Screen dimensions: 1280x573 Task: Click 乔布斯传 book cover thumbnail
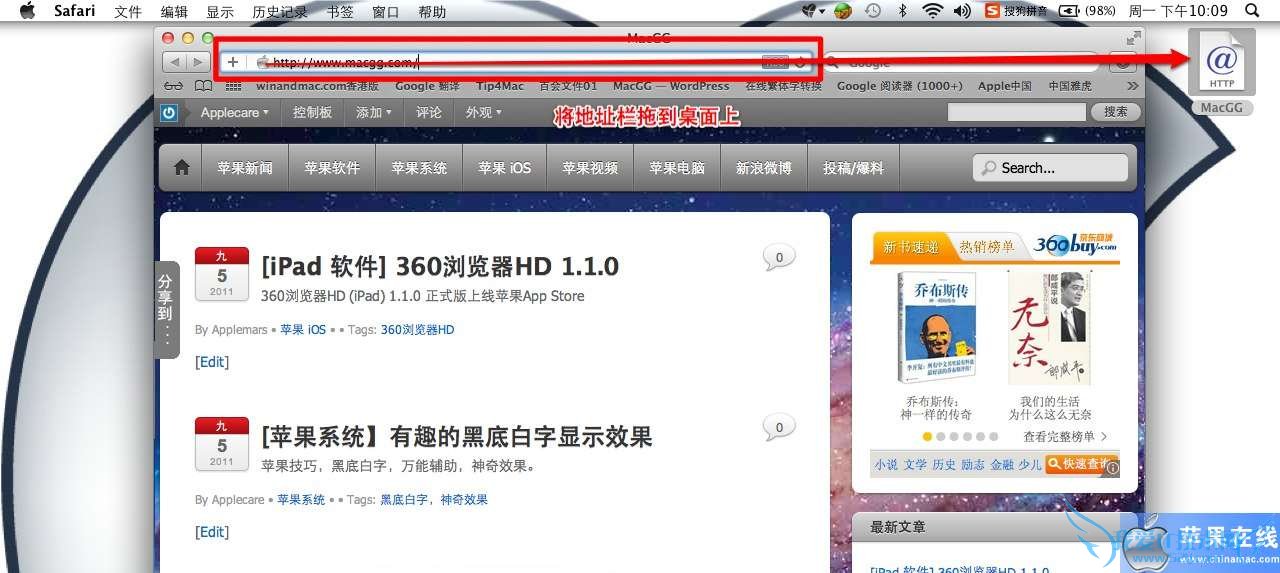click(936, 330)
